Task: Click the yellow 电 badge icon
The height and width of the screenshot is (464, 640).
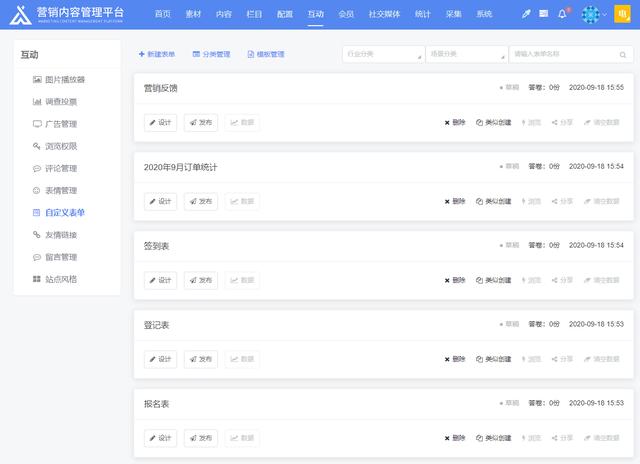Action: [620, 14]
